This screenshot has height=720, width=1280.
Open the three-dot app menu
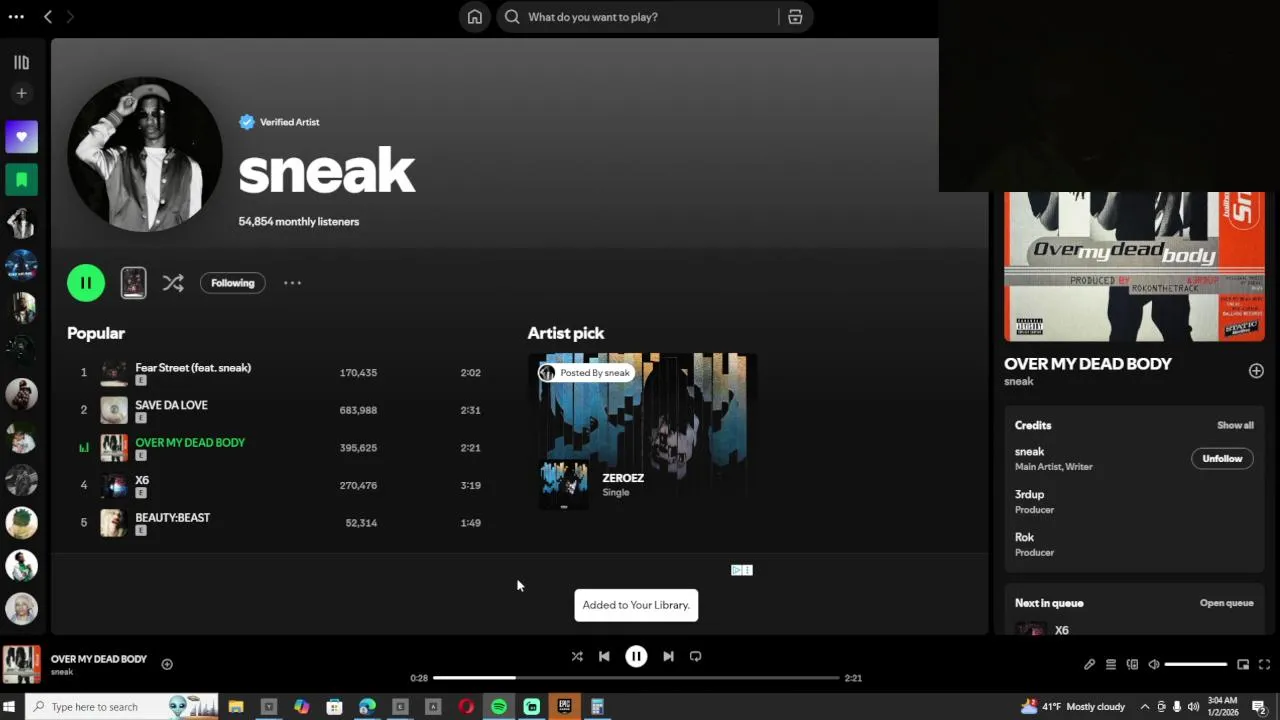pos(16,17)
